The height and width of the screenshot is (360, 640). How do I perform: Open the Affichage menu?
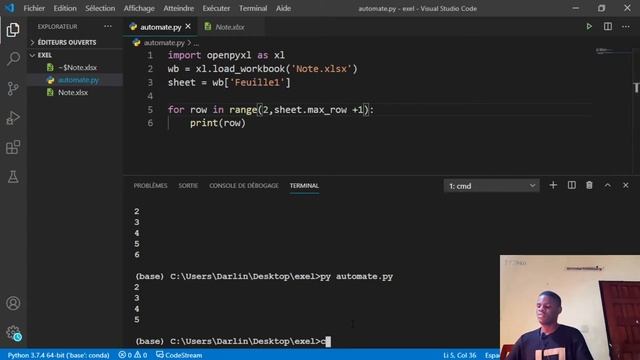(x=139, y=8)
